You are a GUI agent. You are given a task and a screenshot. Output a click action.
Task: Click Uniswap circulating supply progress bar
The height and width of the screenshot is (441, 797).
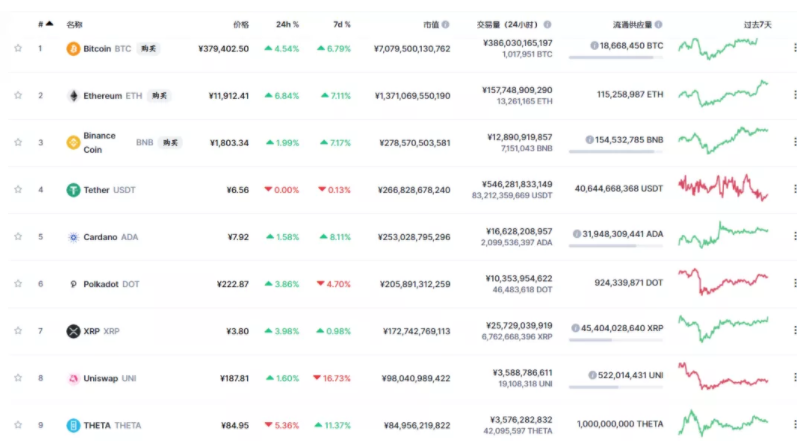[616, 387]
